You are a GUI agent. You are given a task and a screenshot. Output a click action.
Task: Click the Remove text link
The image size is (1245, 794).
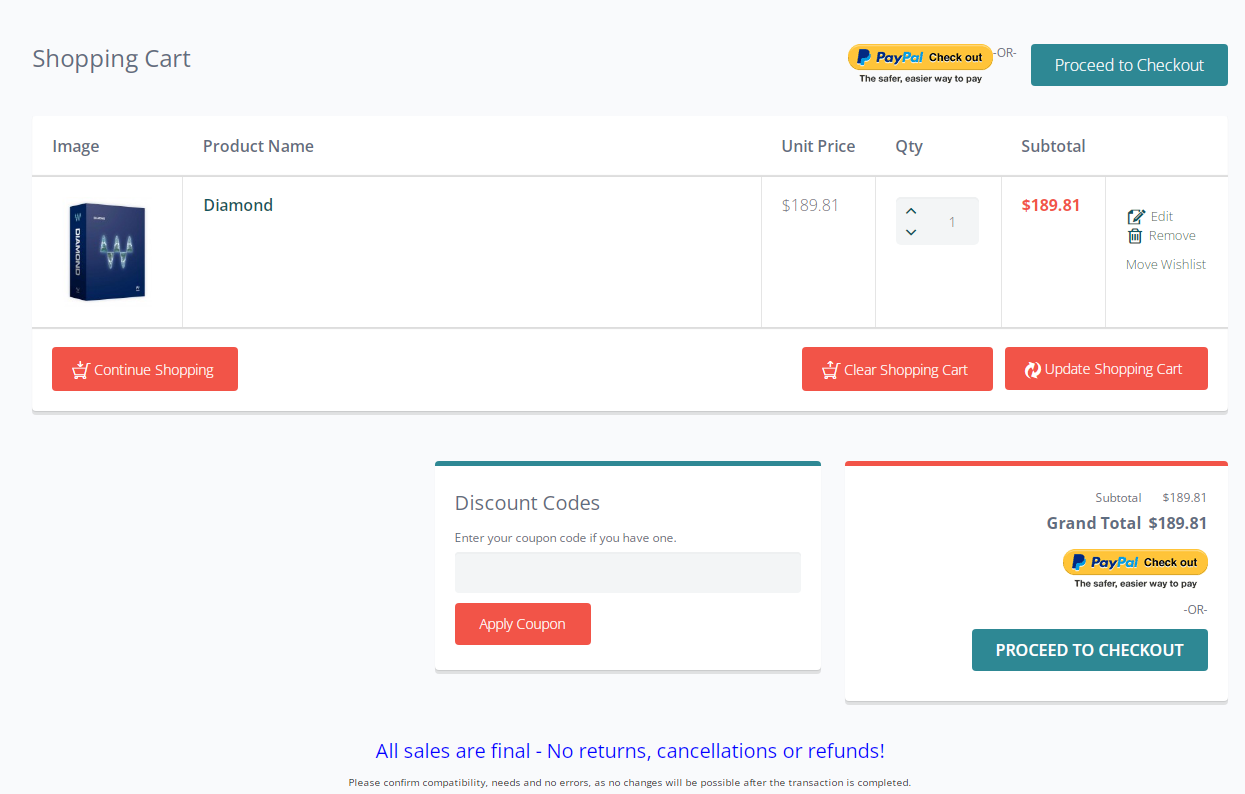tap(1172, 236)
